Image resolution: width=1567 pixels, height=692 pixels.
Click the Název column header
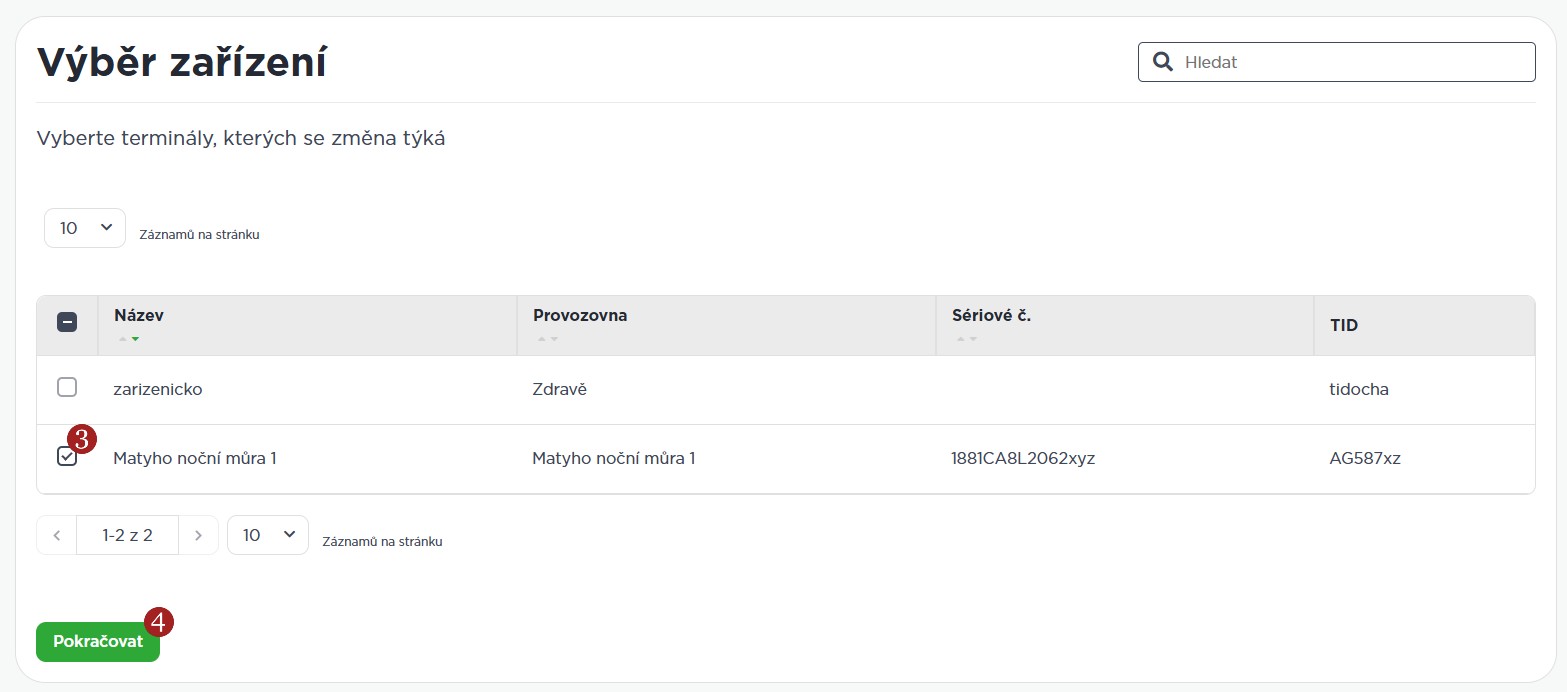click(x=139, y=315)
